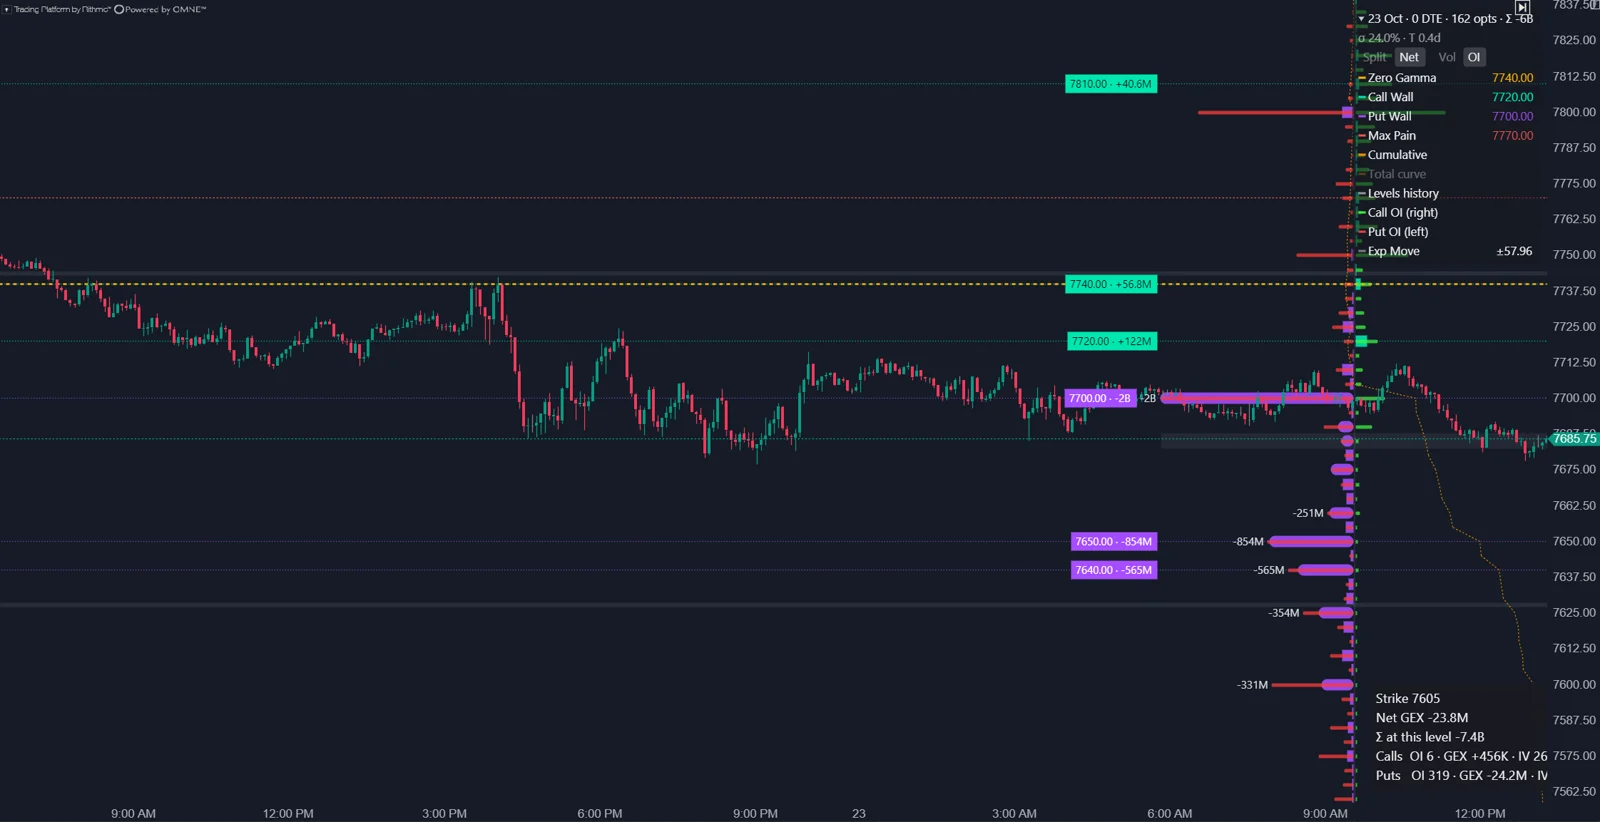Click the Strike 7605 tooltip heading
This screenshot has height=822, width=1600.
tap(1408, 699)
